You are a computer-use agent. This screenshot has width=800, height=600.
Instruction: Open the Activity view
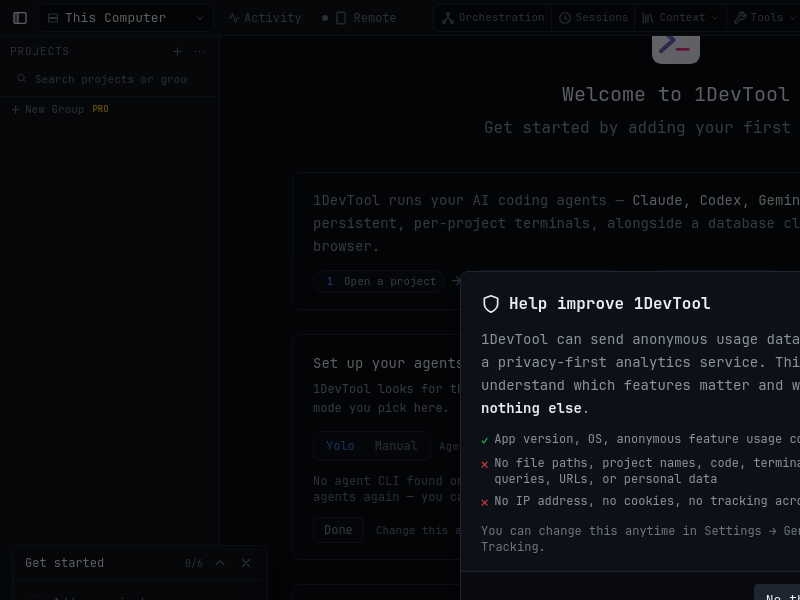[x=265, y=18]
